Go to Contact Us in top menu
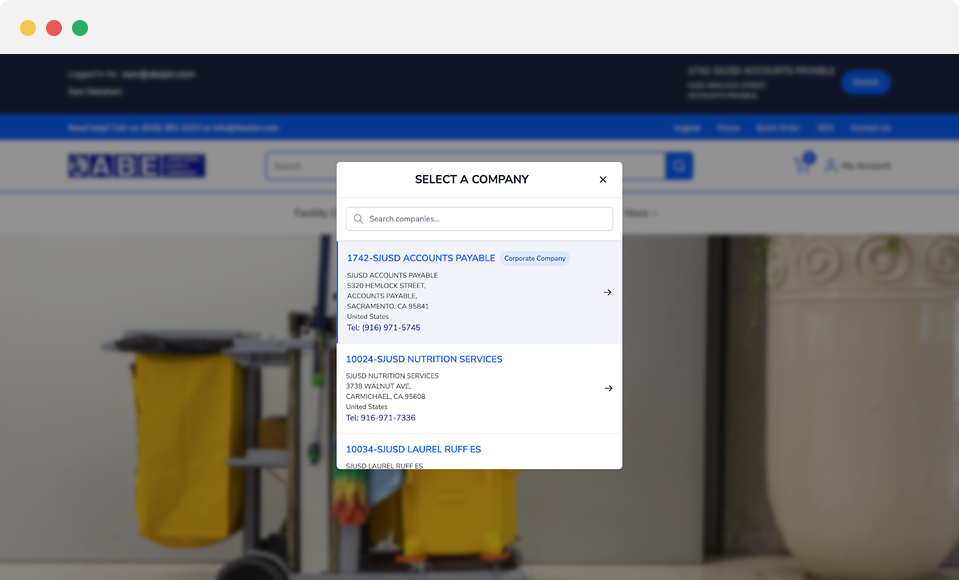 point(870,128)
